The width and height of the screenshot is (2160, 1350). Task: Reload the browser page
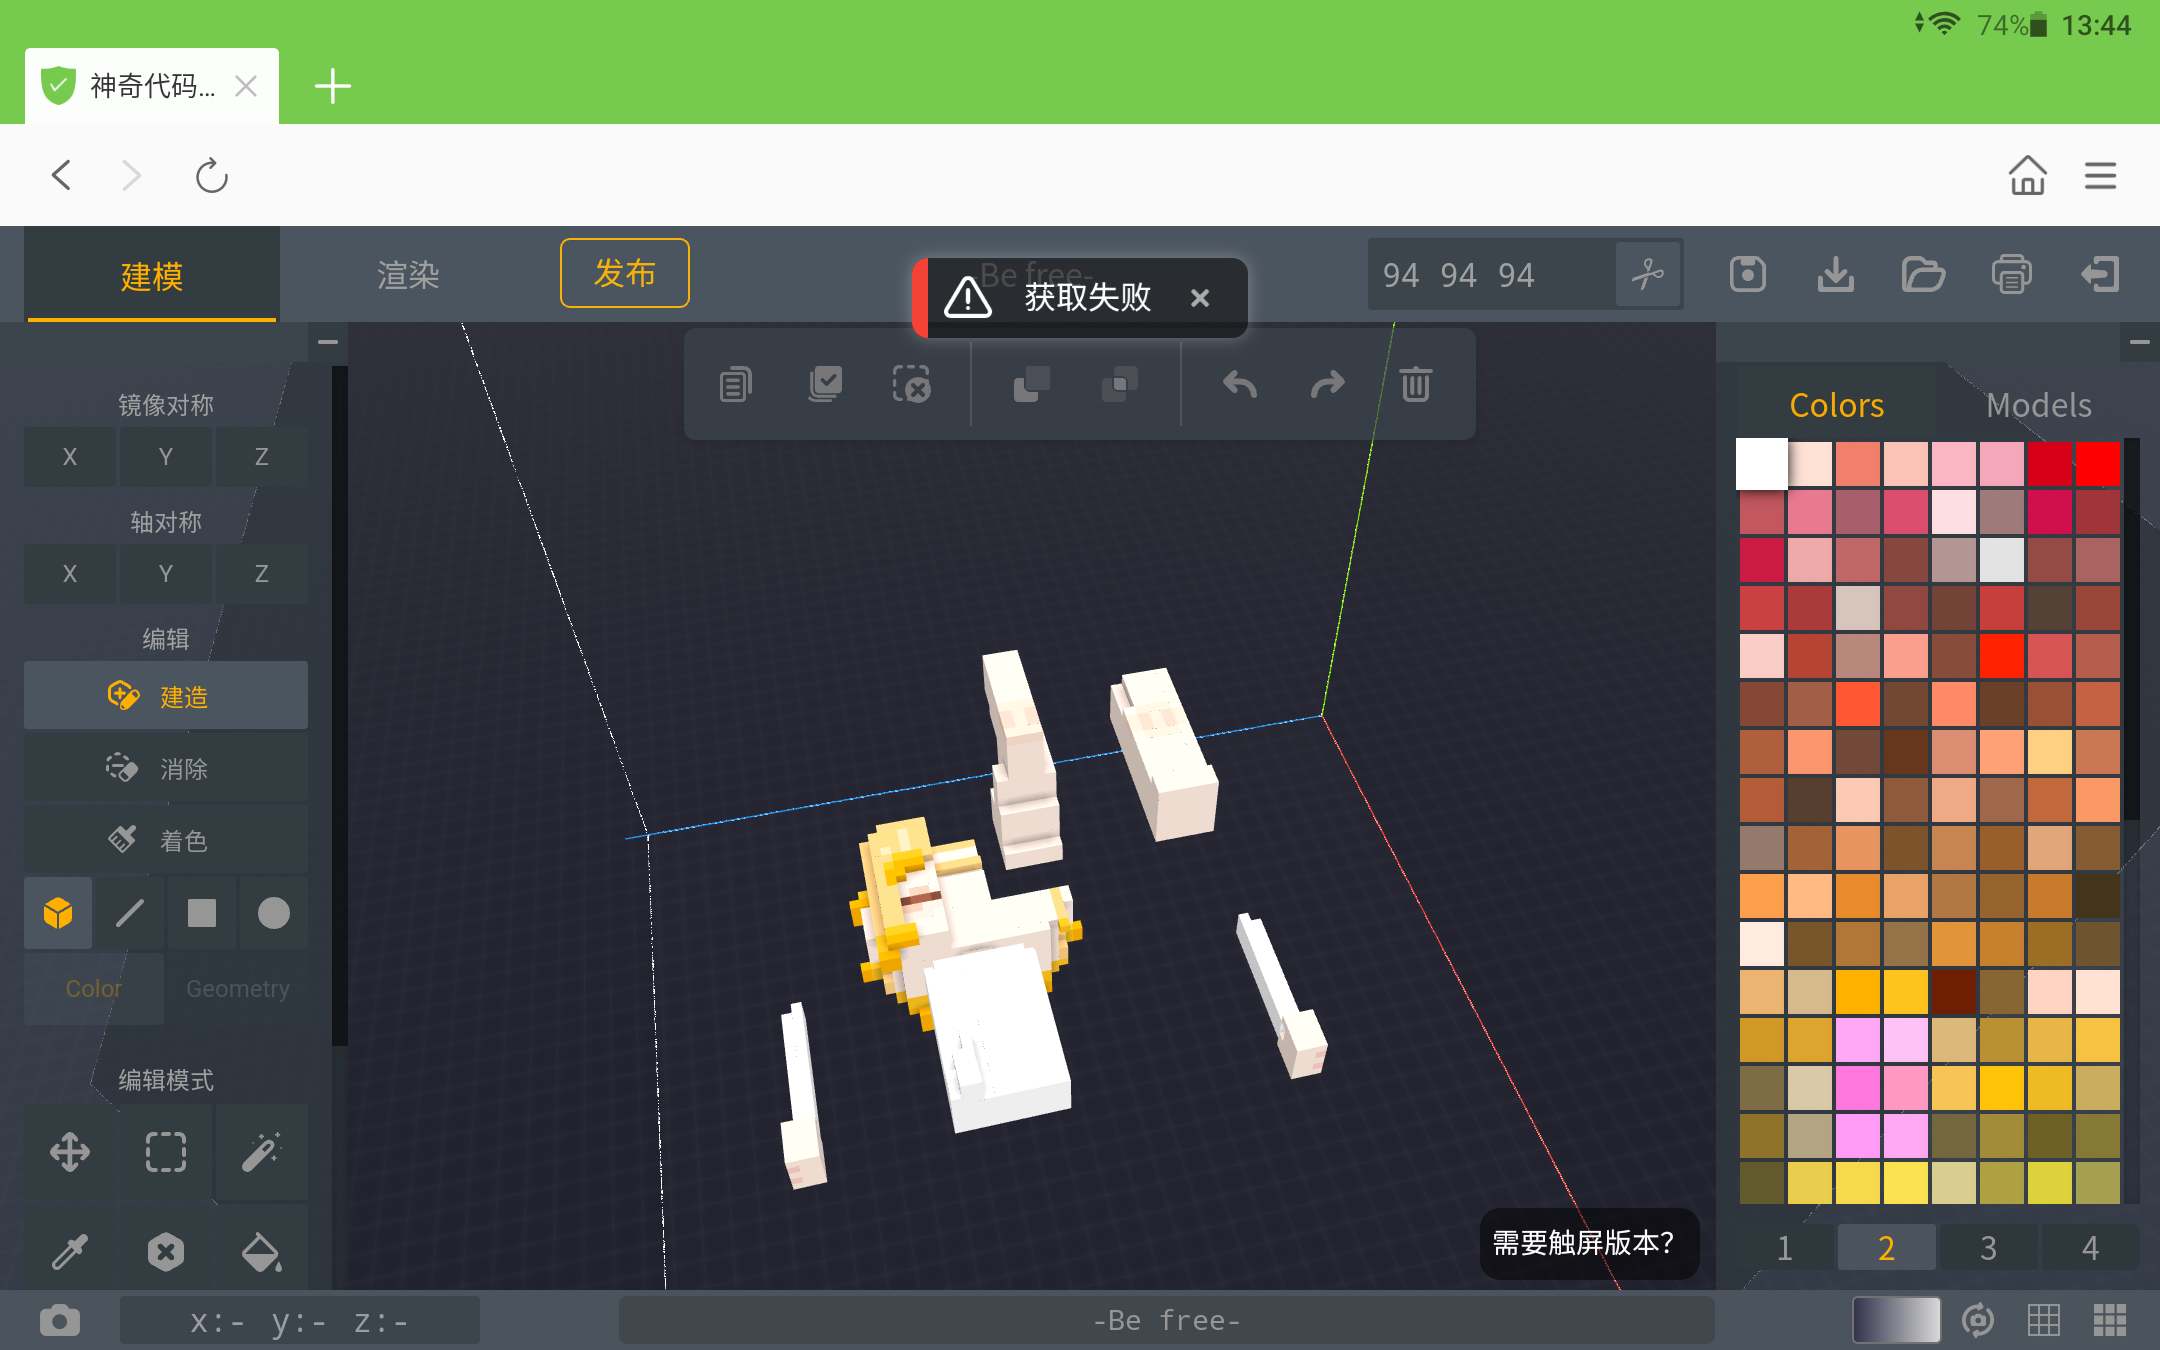pos(211,176)
